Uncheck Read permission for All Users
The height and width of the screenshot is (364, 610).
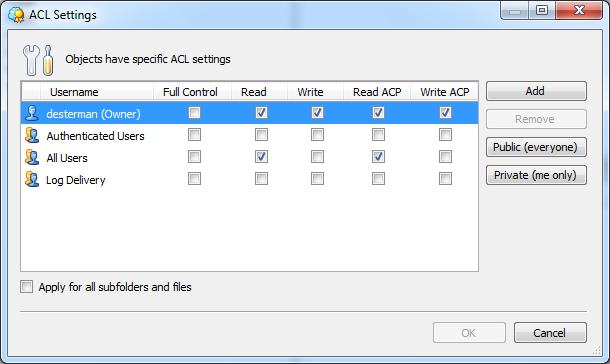pyautogui.click(x=261, y=157)
